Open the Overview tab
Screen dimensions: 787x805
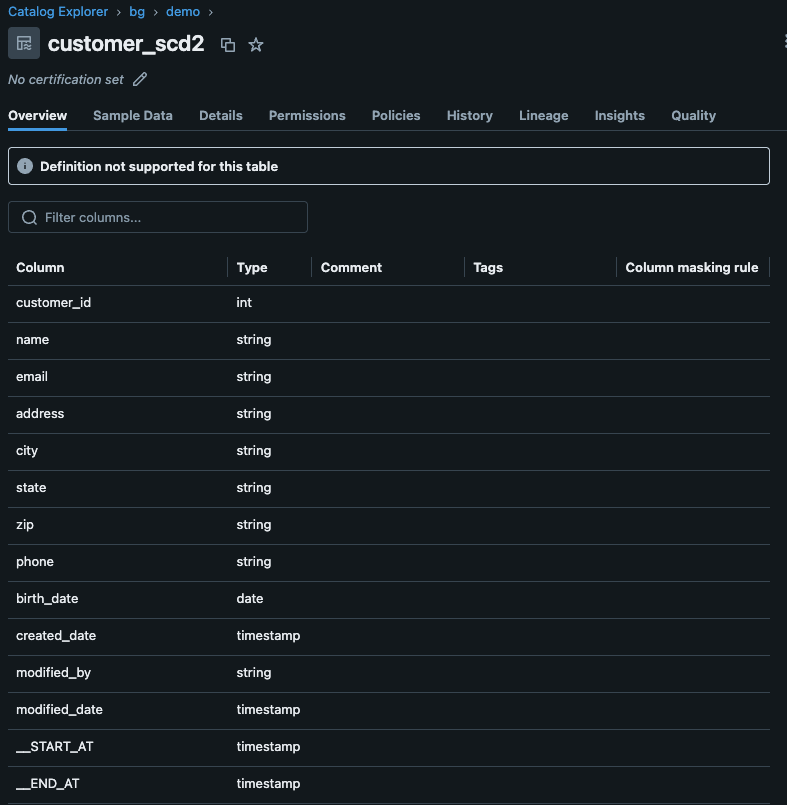(x=37, y=116)
